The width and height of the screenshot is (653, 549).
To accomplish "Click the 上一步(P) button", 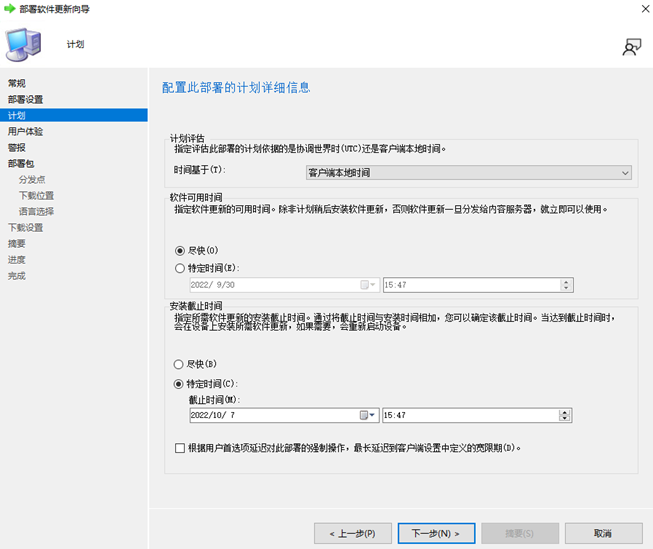I will [353, 533].
